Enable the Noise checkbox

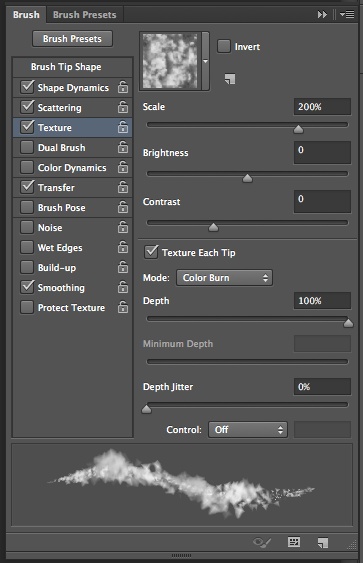(27, 227)
